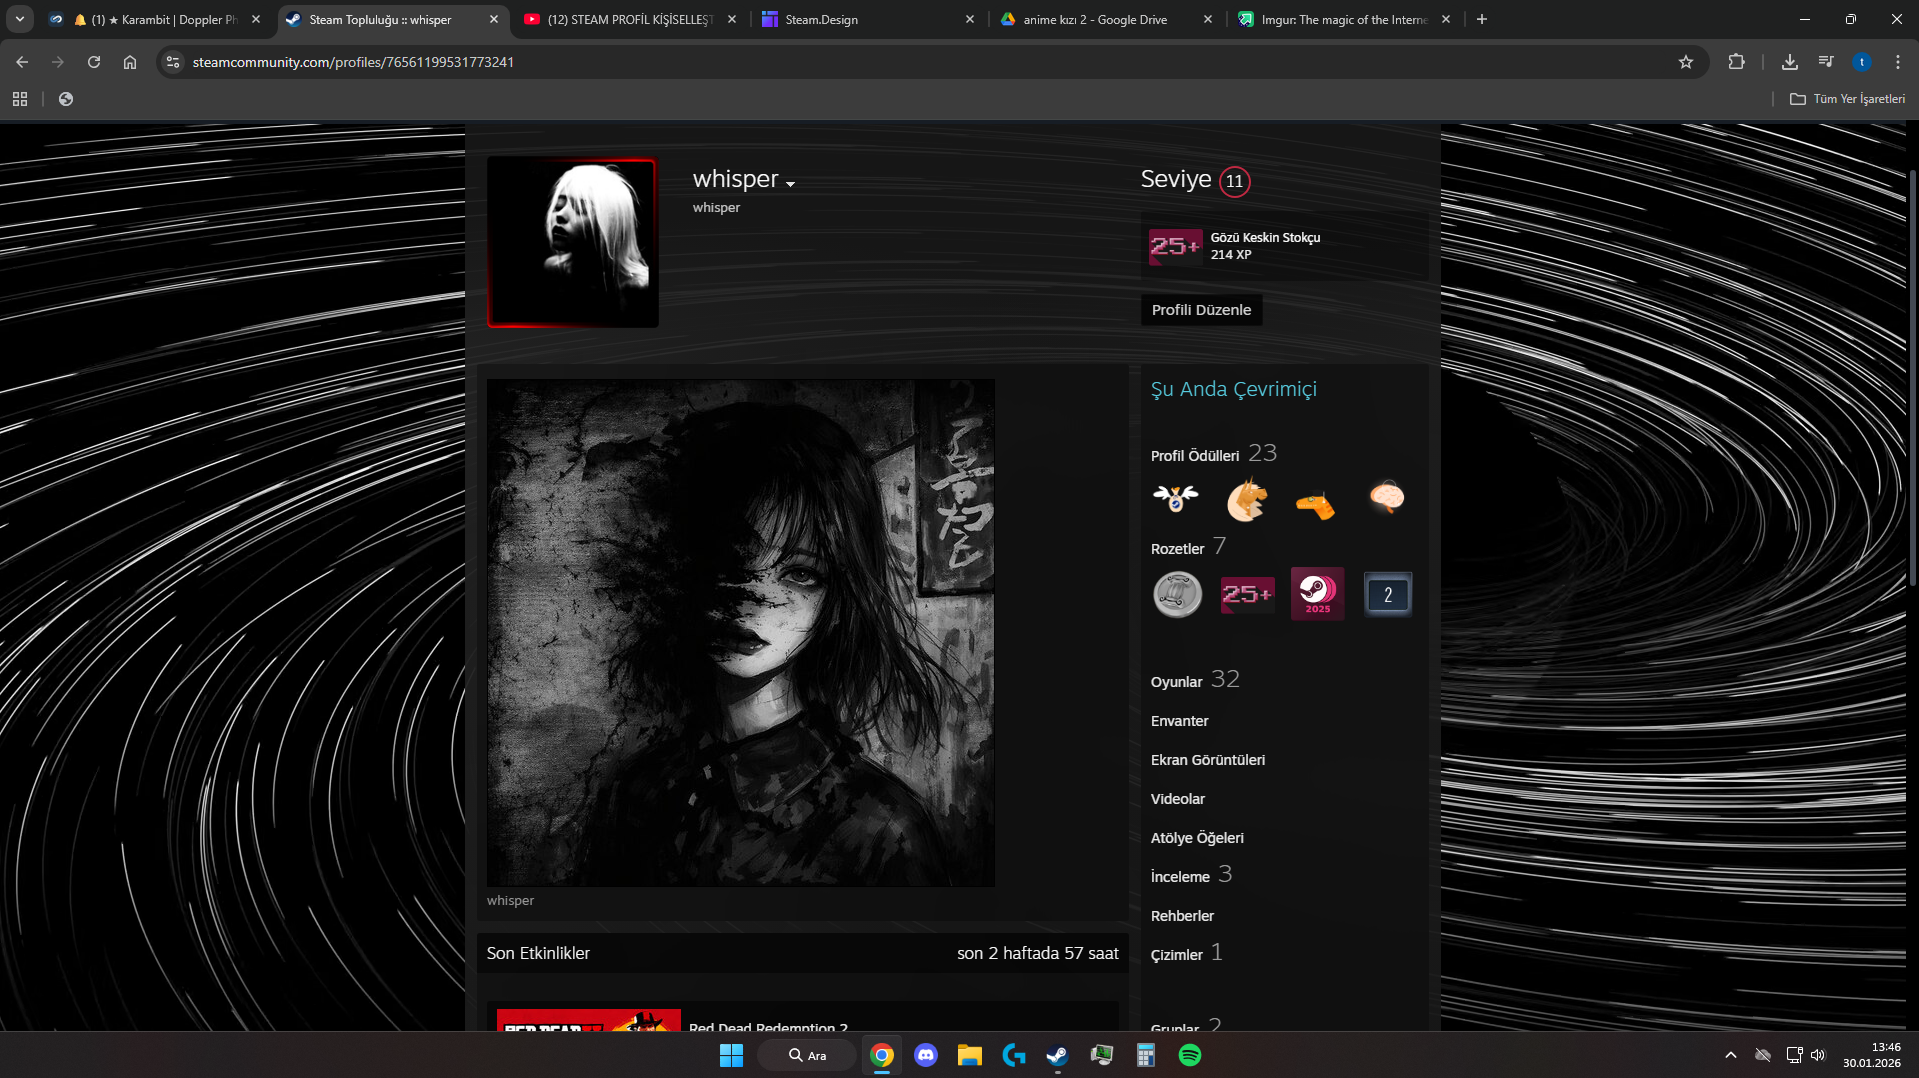Open a new browser tab

[1482, 19]
